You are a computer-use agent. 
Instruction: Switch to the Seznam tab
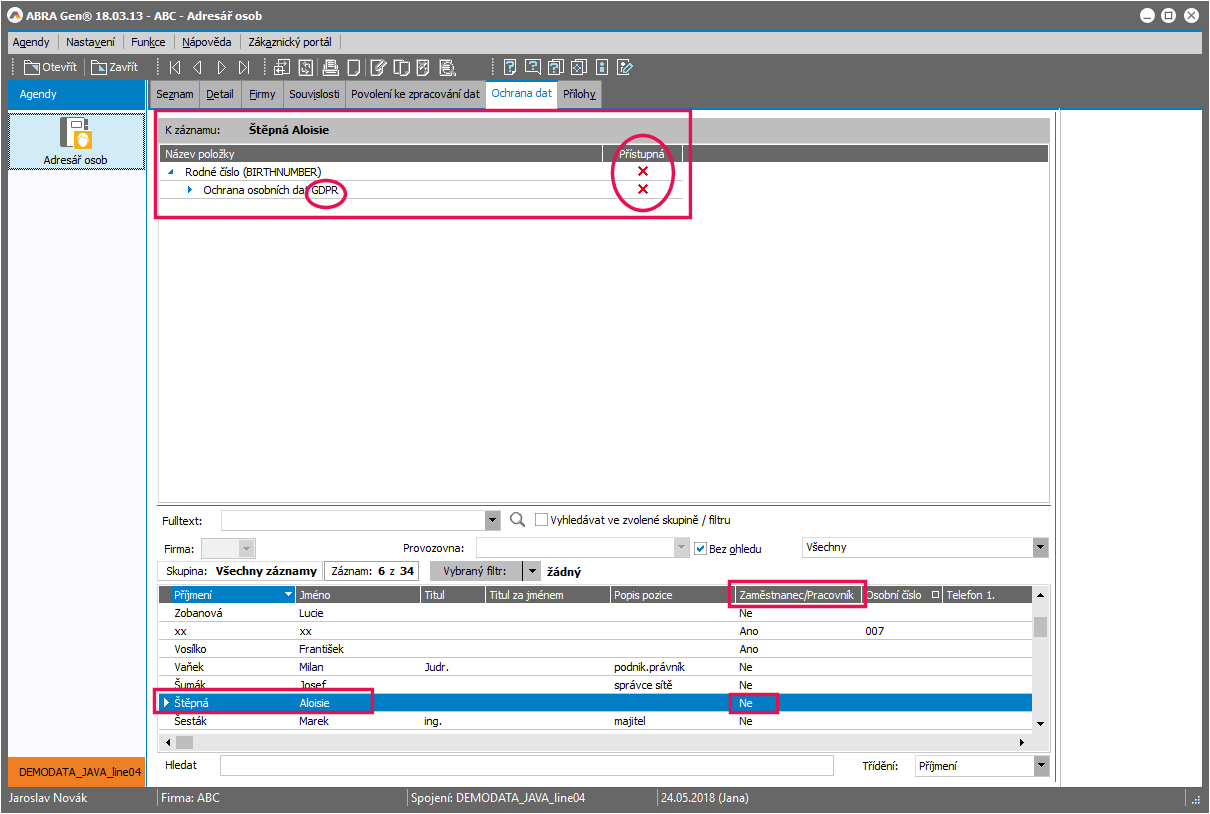[x=175, y=94]
